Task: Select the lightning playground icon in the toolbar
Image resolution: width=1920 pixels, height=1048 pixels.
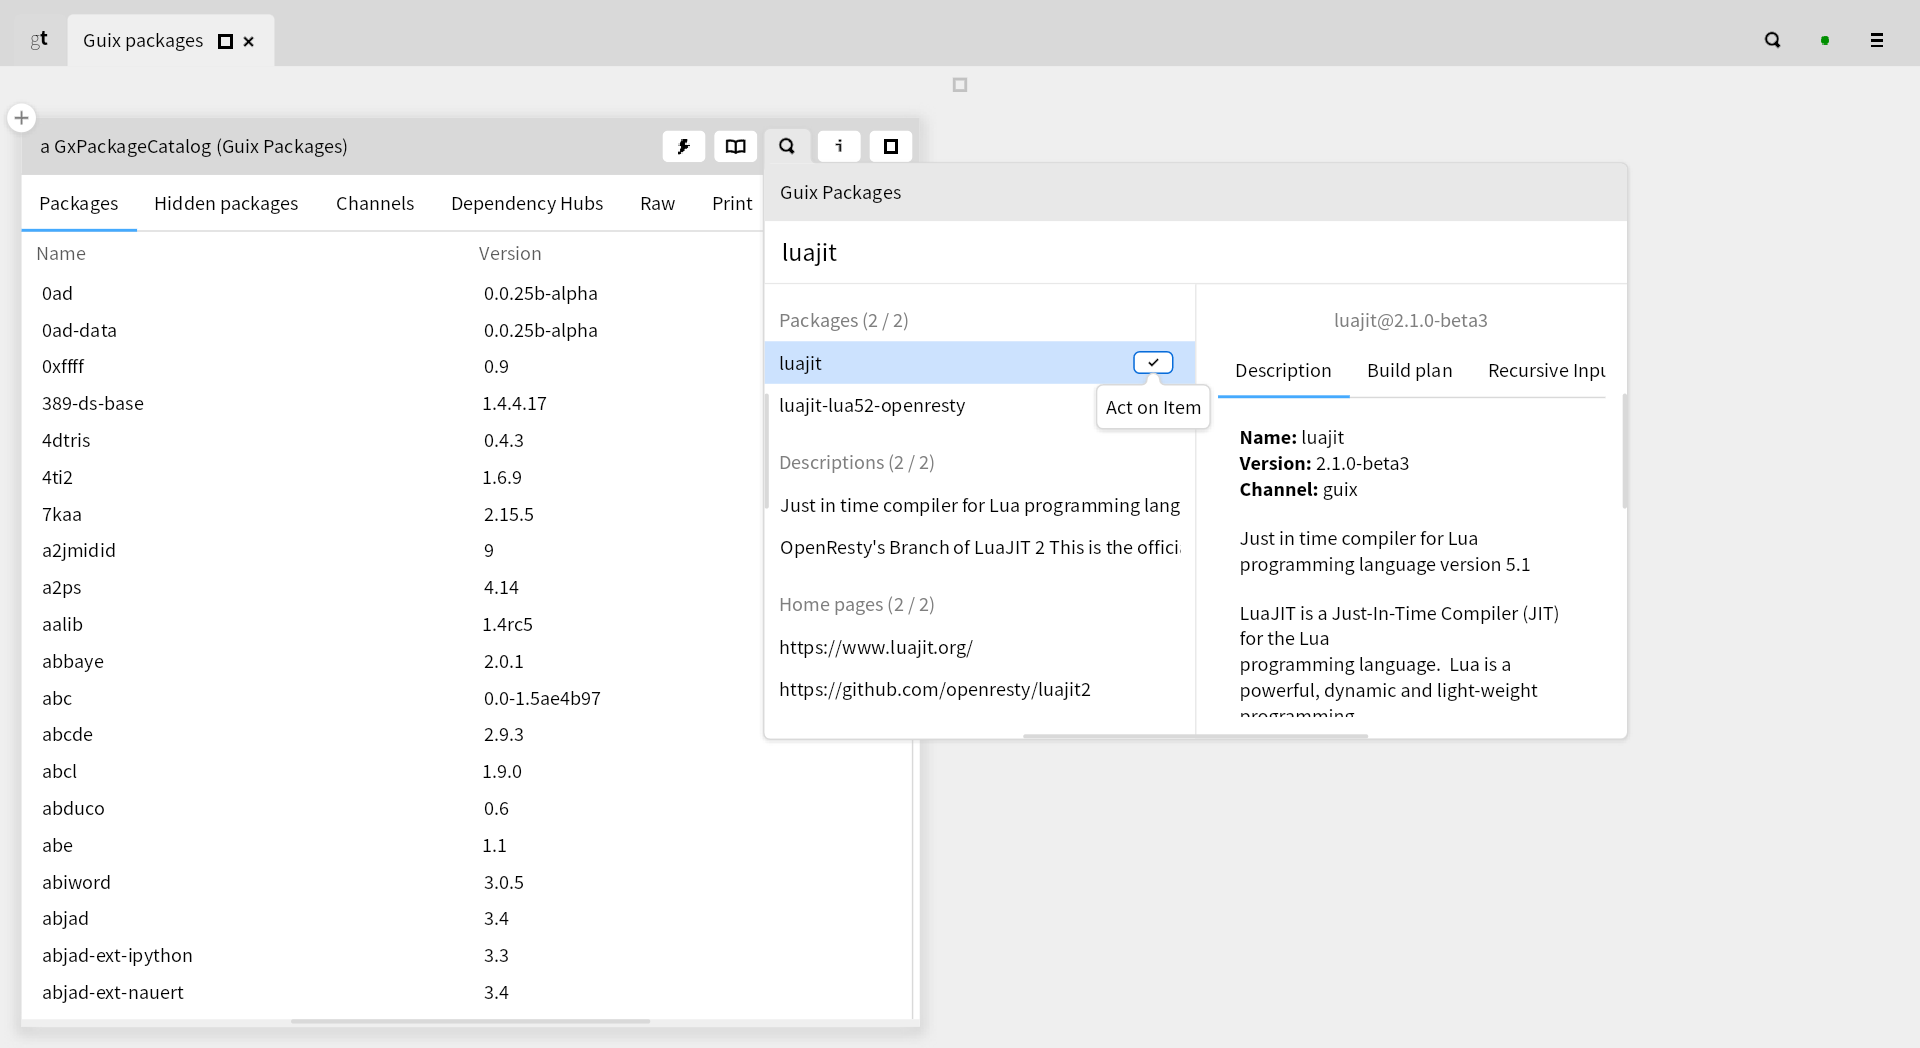Action: coord(684,146)
